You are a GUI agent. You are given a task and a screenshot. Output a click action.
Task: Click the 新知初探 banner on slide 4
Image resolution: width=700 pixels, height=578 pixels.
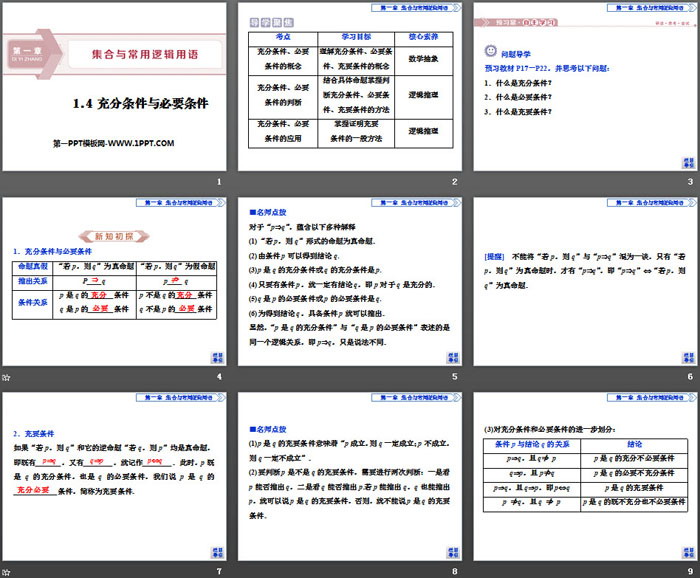(114, 235)
